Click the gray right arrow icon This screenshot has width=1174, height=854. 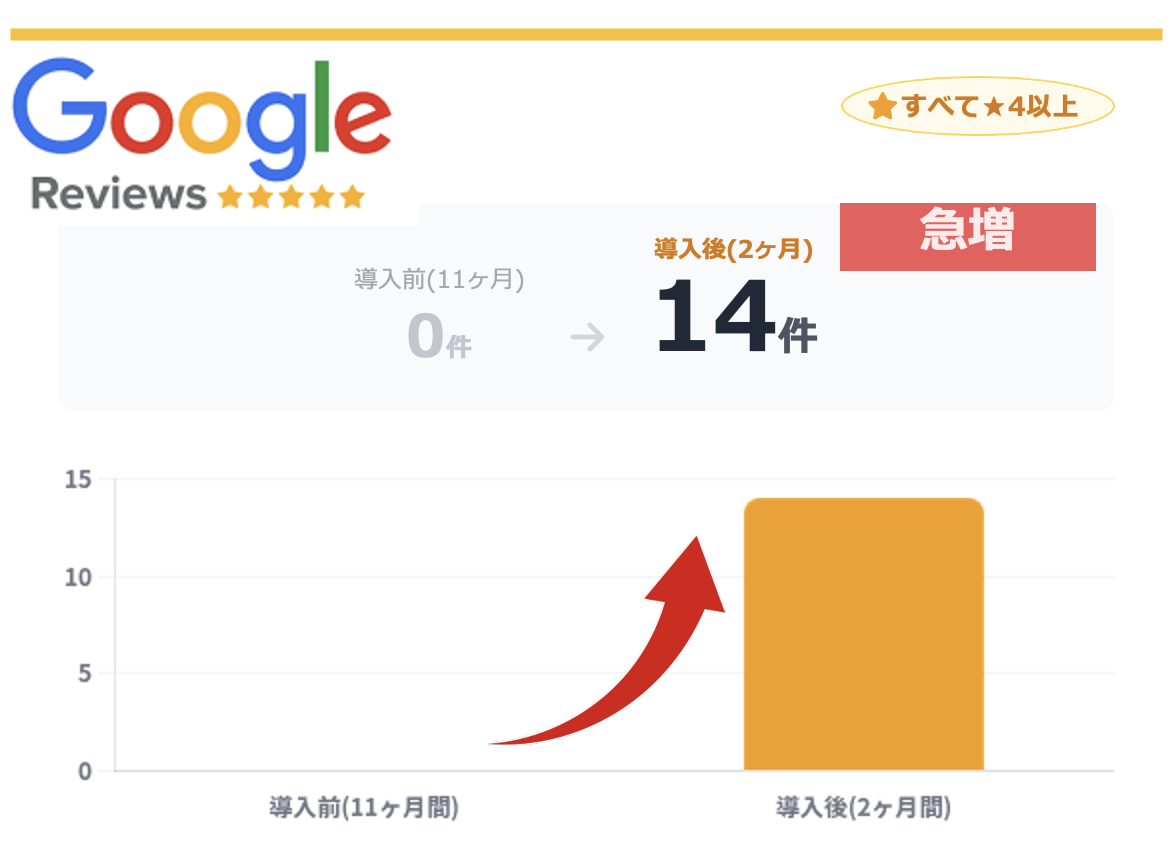pyautogui.click(x=588, y=338)
